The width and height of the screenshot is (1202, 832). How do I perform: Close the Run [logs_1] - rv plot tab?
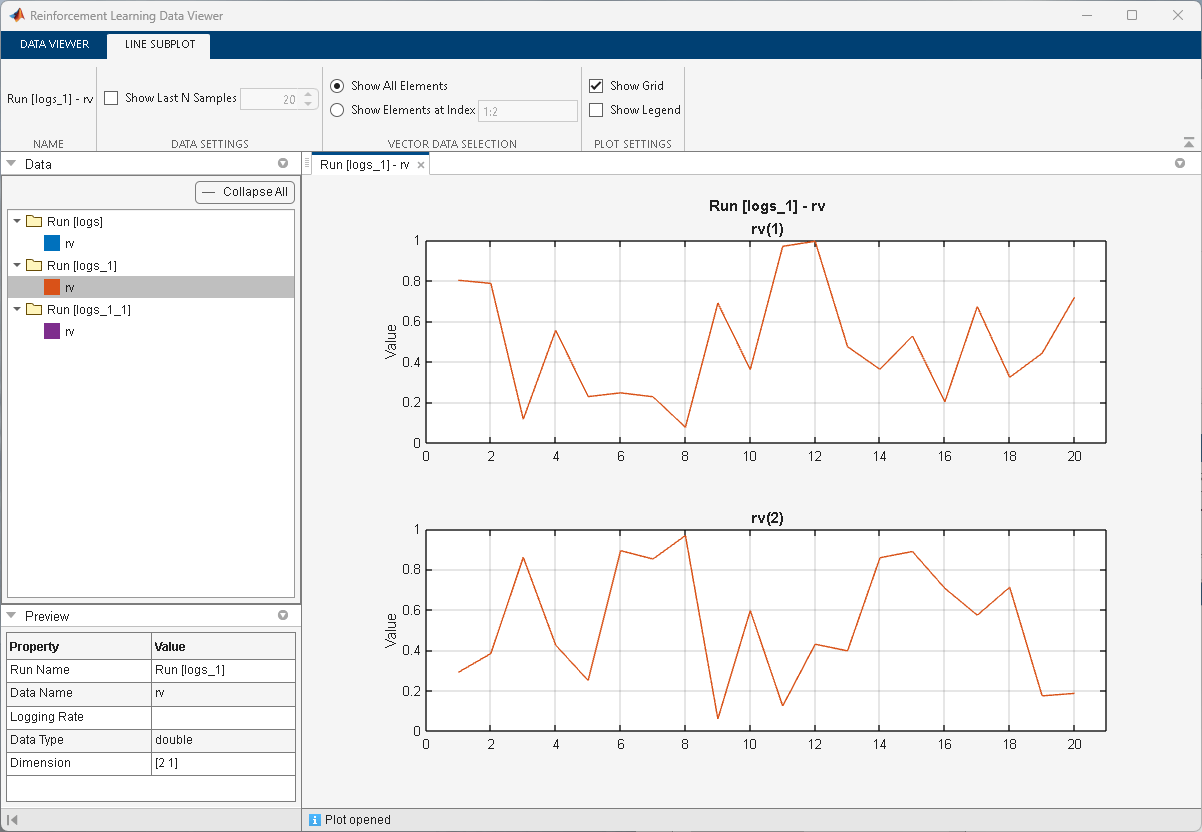point(421,165)
